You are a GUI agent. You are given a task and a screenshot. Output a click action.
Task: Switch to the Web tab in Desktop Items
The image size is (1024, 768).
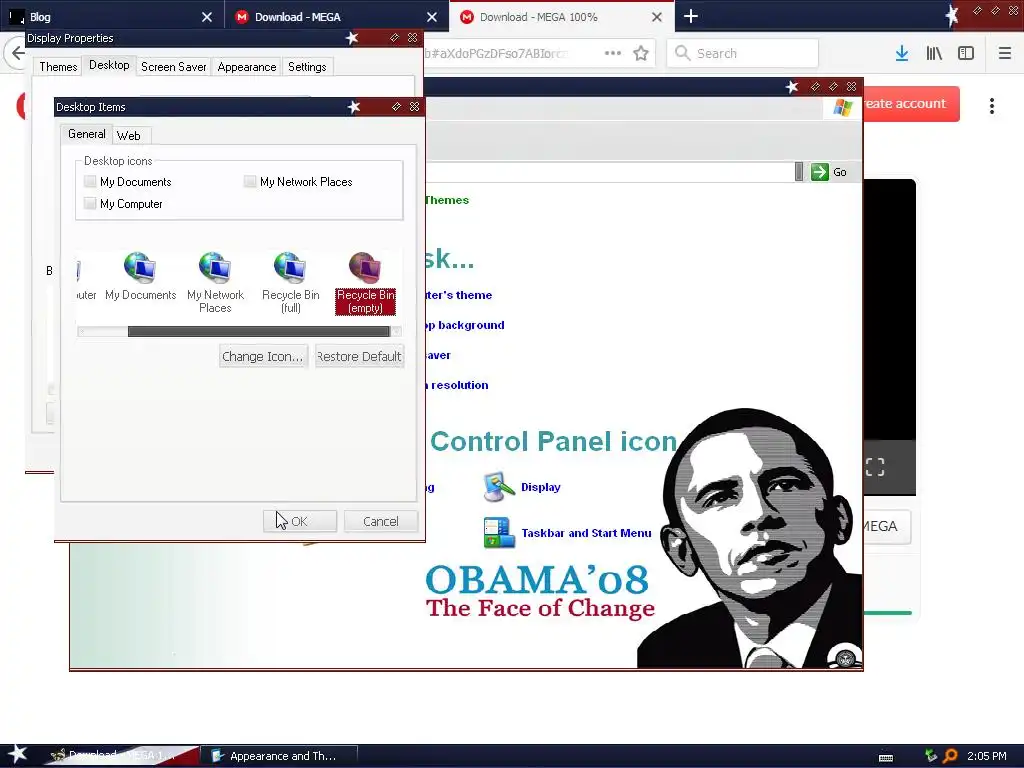click(129, 136)
